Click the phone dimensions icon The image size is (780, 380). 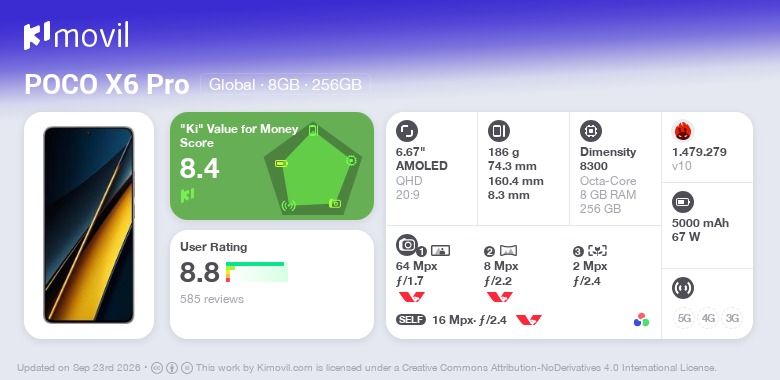499,131
